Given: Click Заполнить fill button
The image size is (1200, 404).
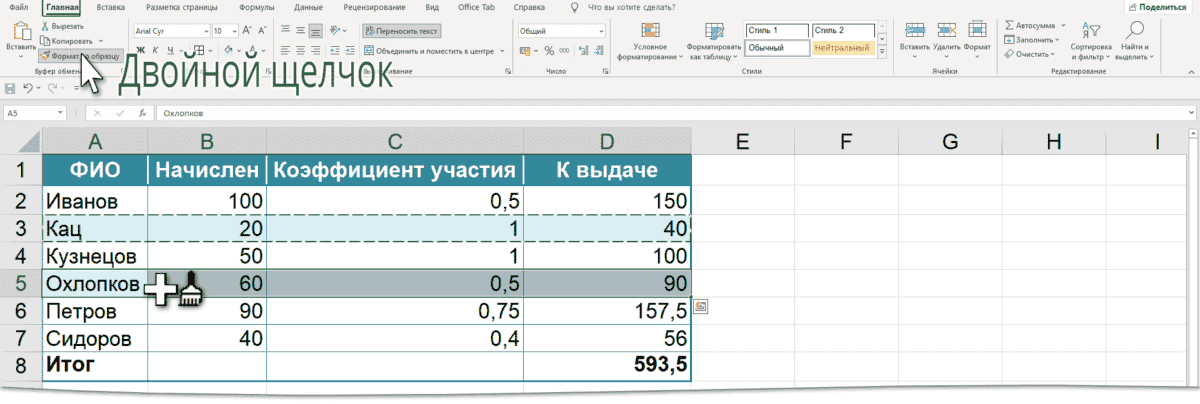Looking at the screenshot, I should click(x=1030, y=40).
